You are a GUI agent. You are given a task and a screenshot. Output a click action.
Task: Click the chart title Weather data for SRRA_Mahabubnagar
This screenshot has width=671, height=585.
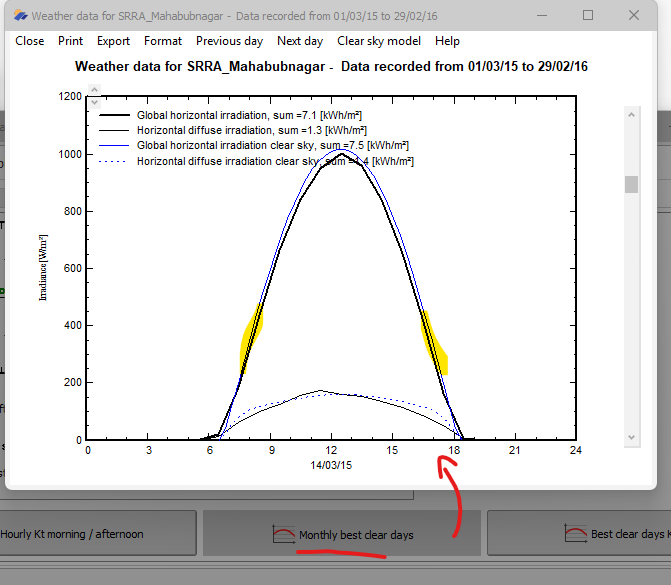[331, 67]
